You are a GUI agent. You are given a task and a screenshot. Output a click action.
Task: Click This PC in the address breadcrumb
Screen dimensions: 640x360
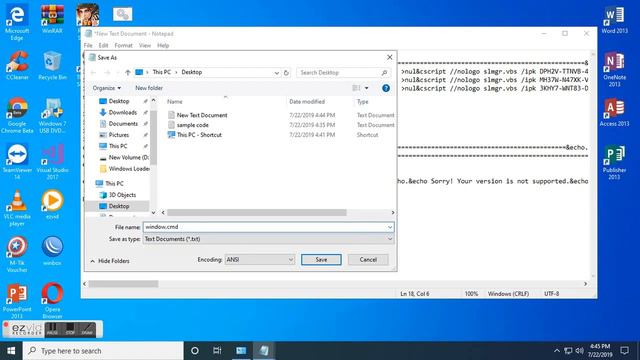(162, 72)
